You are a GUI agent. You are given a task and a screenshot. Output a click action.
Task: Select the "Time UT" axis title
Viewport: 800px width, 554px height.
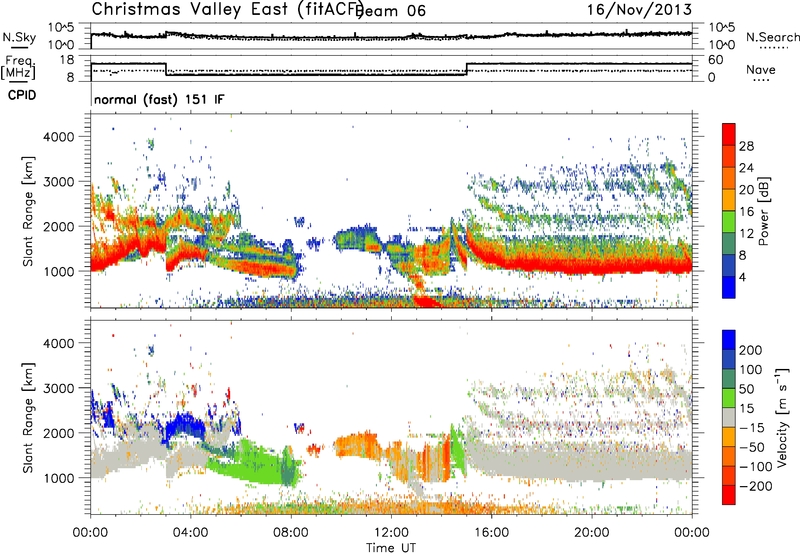[x=391, y=548]
